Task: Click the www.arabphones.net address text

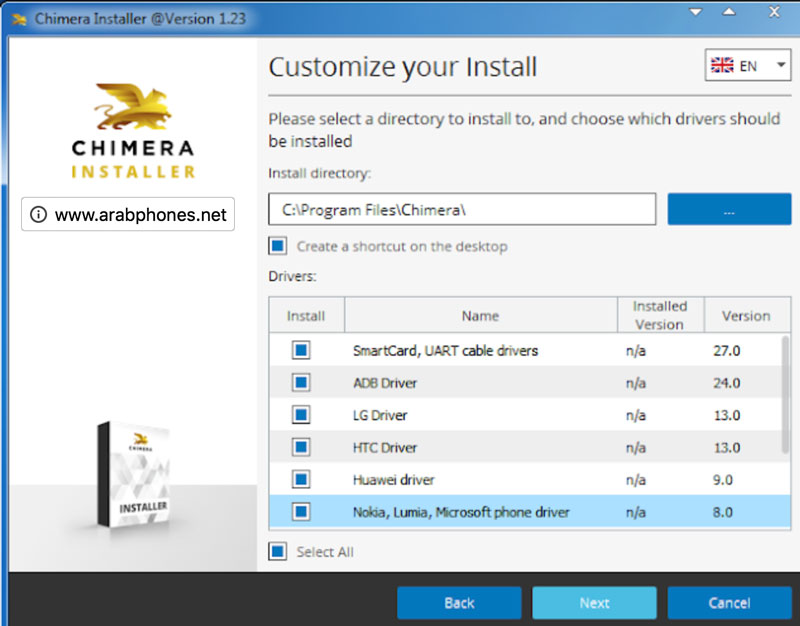Action: 140,215
